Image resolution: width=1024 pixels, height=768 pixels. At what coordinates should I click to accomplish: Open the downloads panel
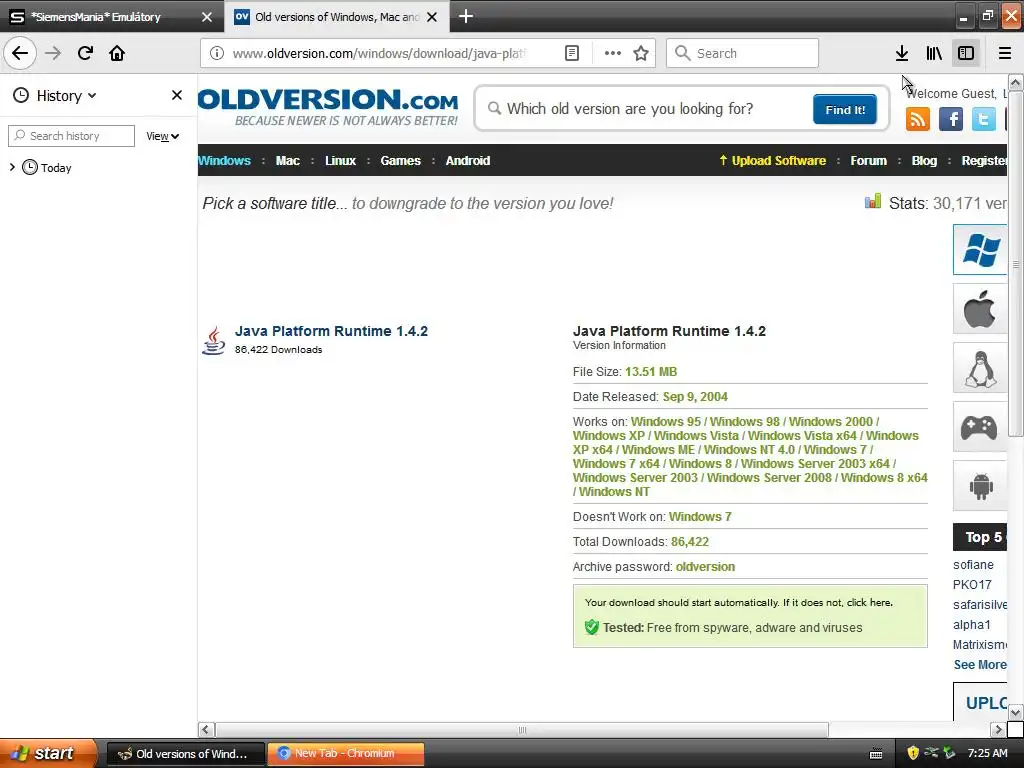tap(902, 53)
